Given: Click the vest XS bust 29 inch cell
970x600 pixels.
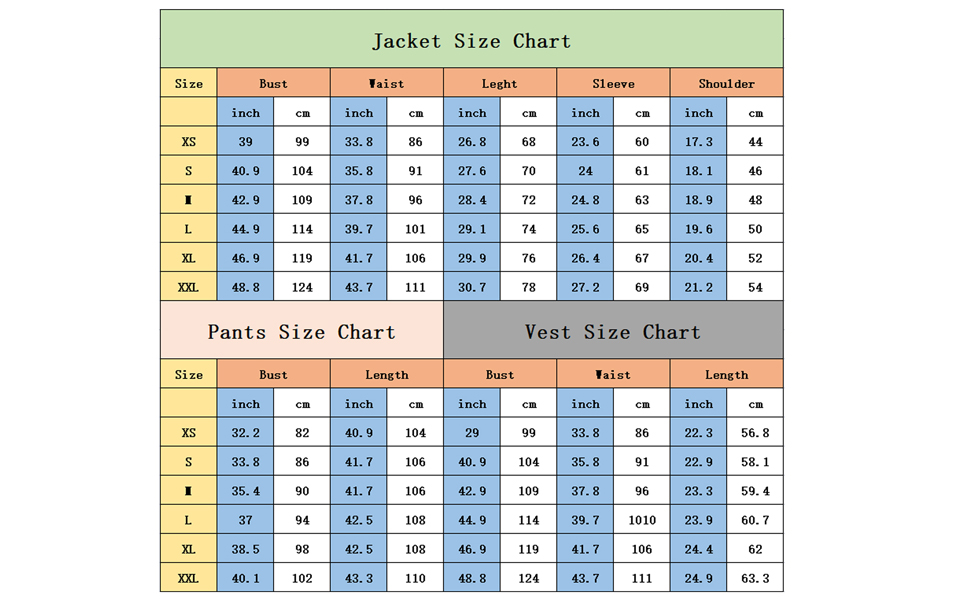Looking at the screenshot, I should [472, 432].
